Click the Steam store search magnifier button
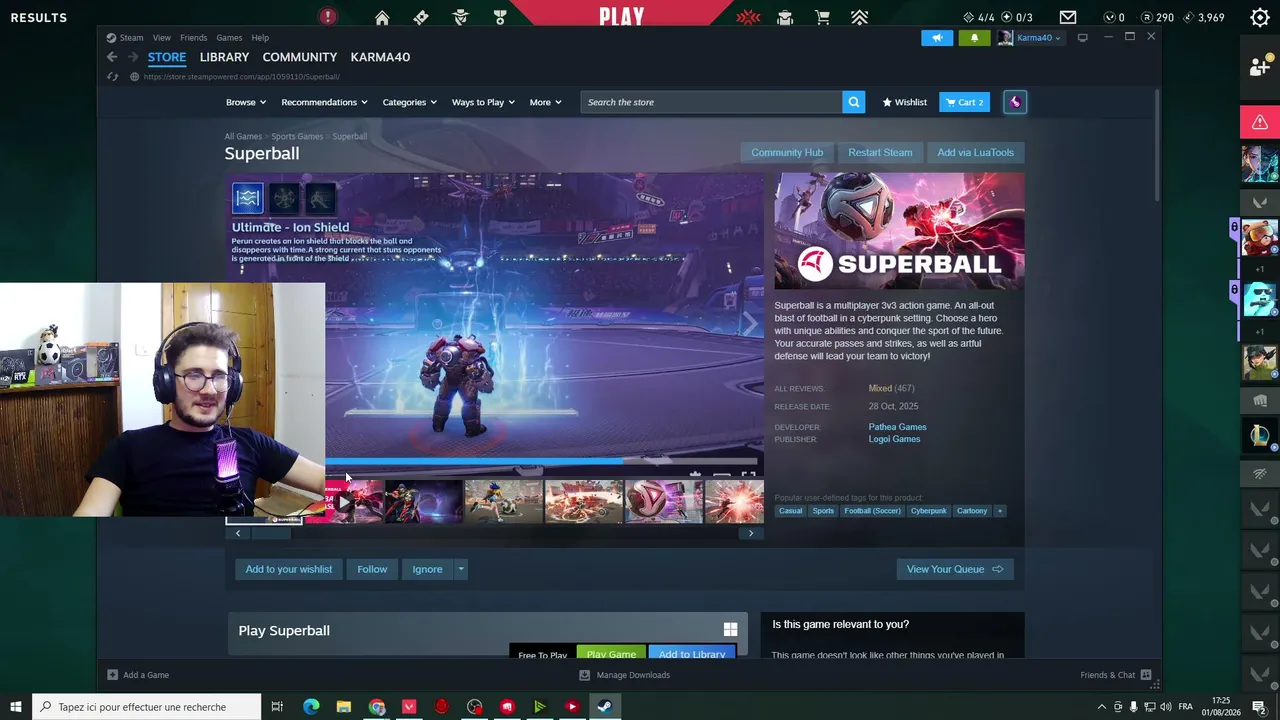Screen dimensions: 1280x720 click(853, 102)
